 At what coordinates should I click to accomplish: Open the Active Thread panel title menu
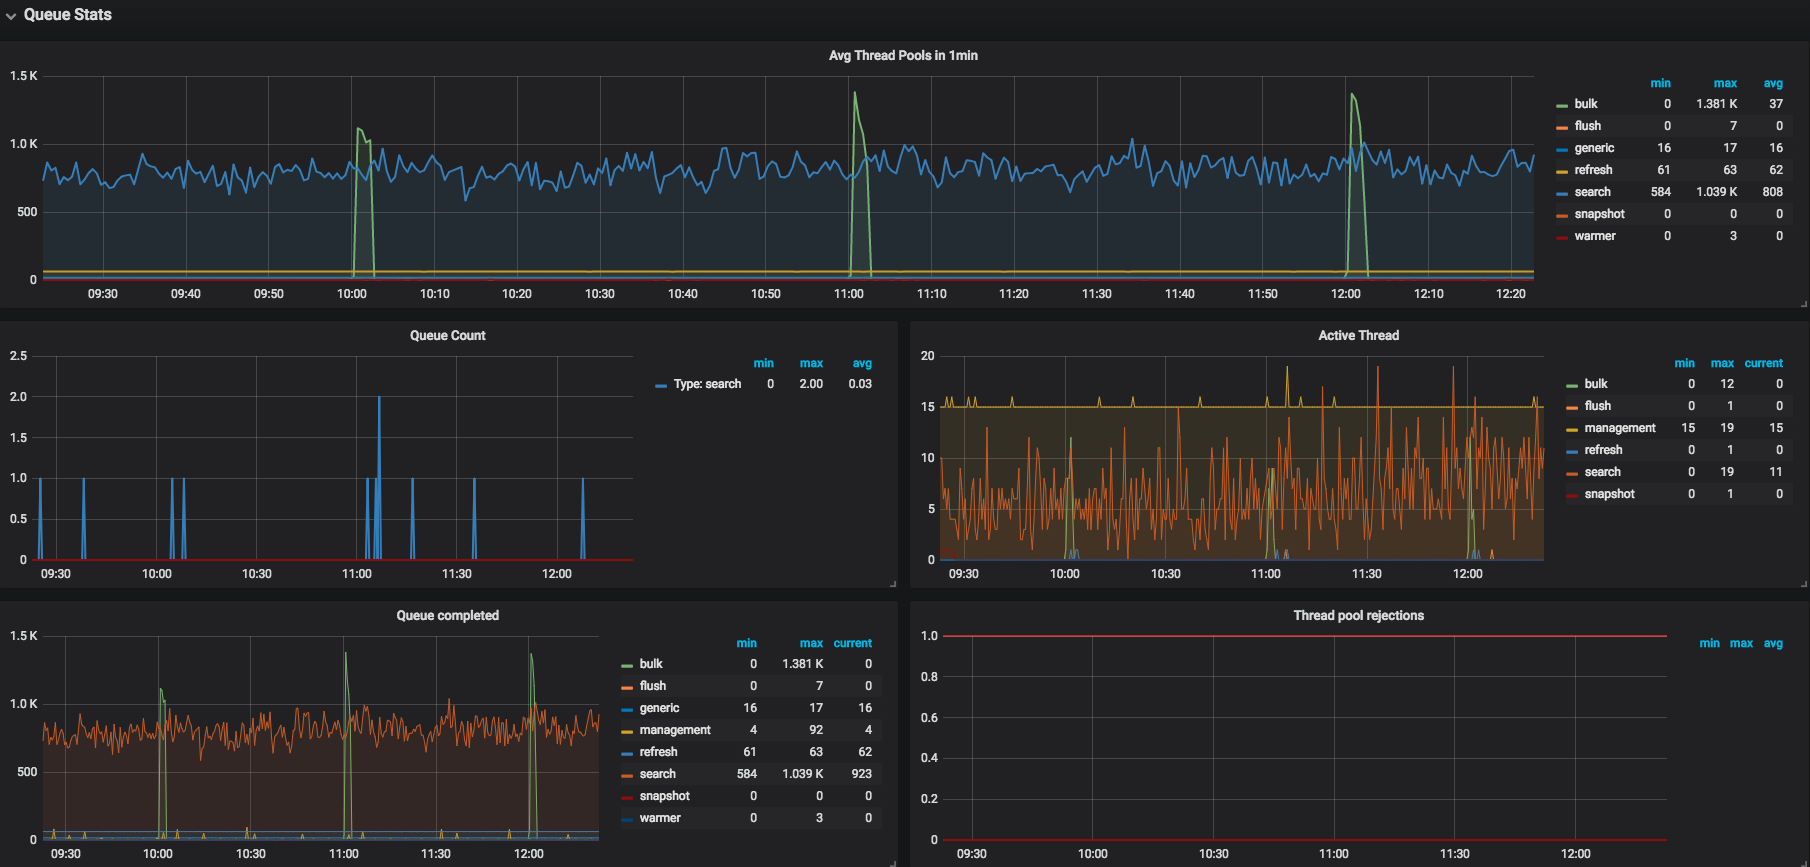[x=1357, y=336]
